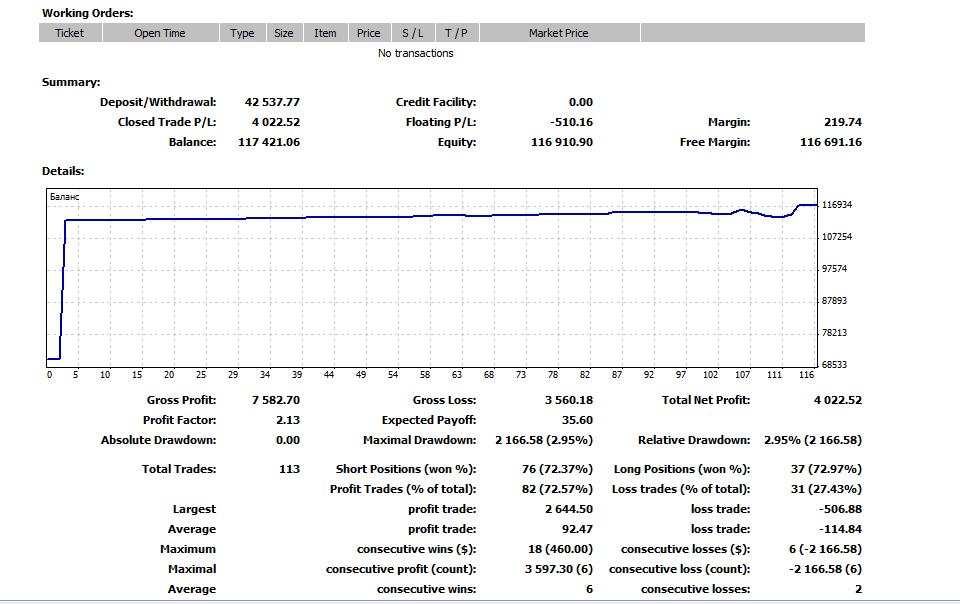Select the Equity value 116 910.90
This screenshot has height=604, width=960.
(561, 142)
